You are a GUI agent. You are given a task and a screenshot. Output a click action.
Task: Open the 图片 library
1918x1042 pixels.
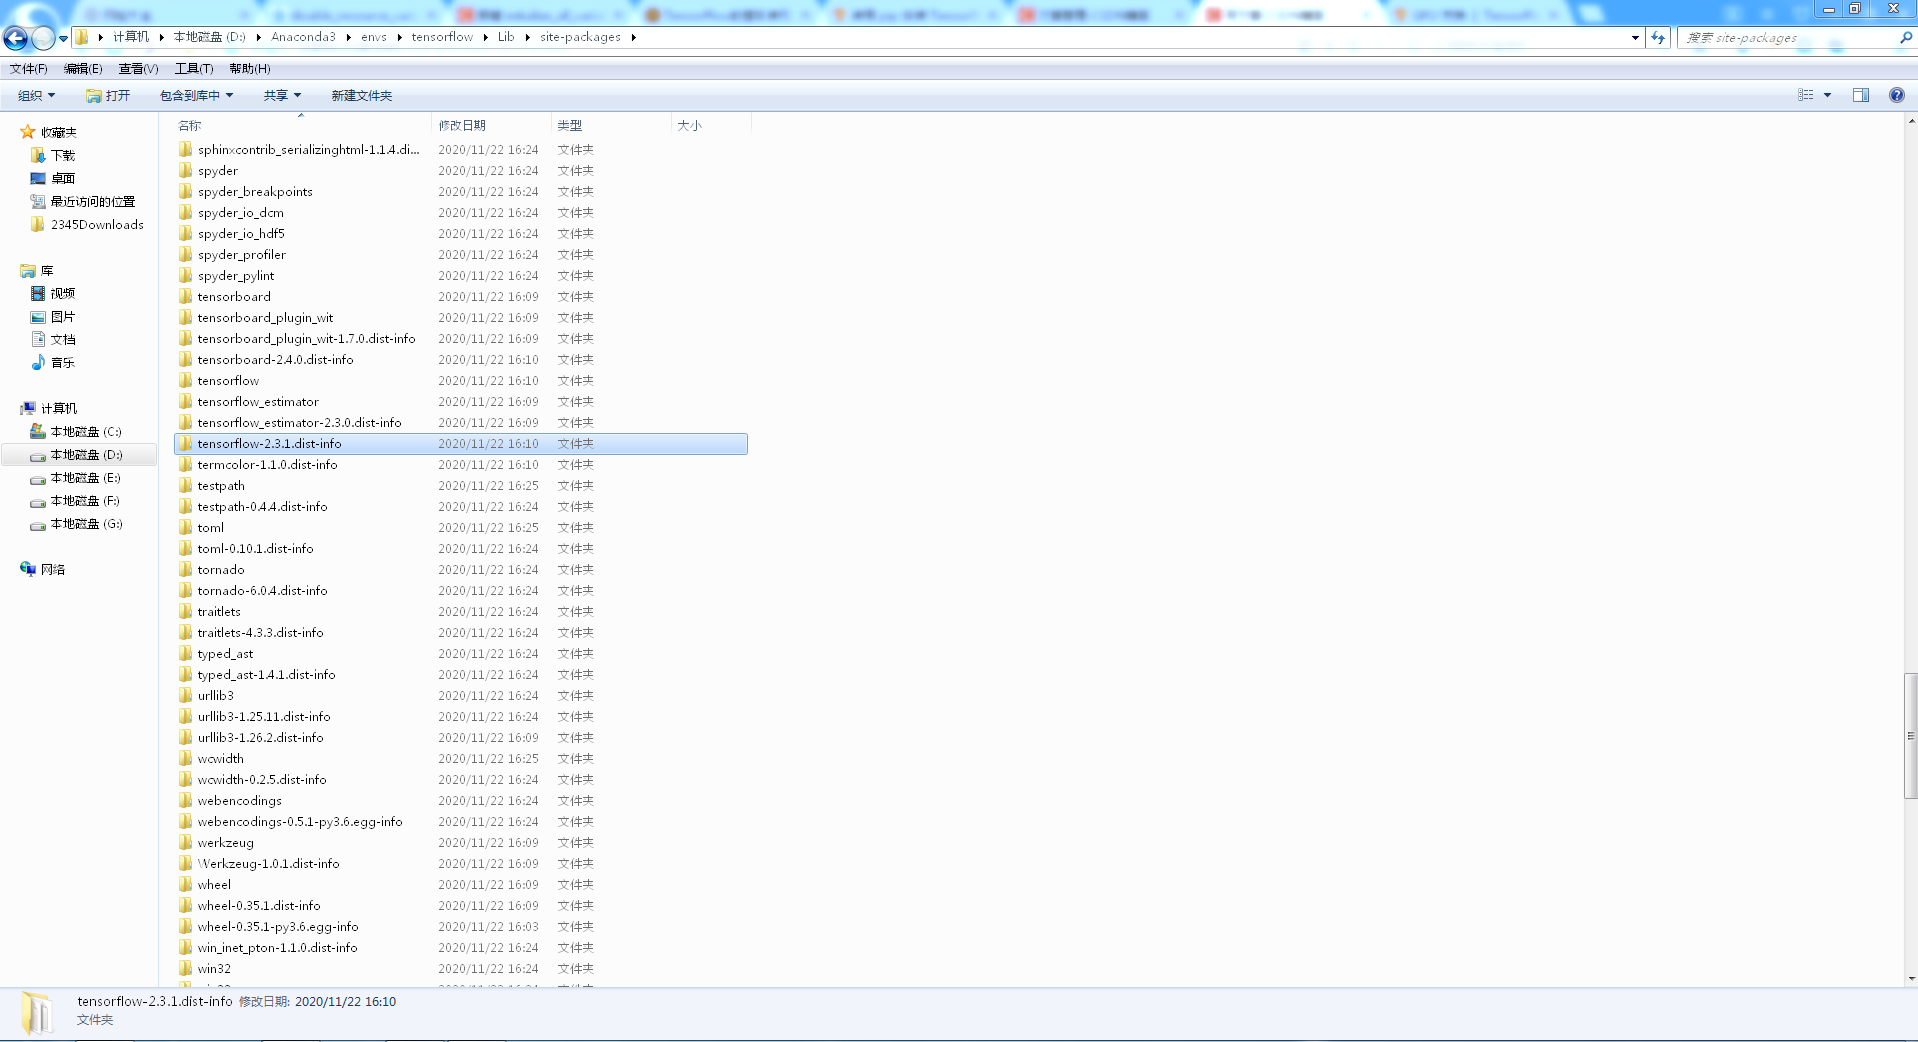[53, 316]
